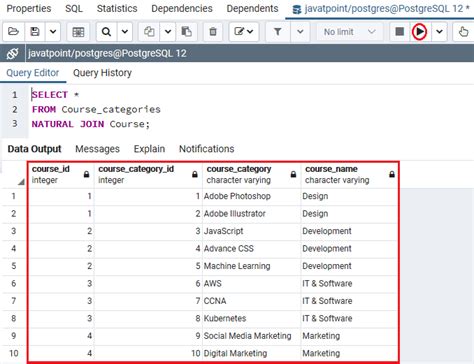Select row number 1 header
The width and height of the screenshot is (474, 364).
(x=14, y=196)
